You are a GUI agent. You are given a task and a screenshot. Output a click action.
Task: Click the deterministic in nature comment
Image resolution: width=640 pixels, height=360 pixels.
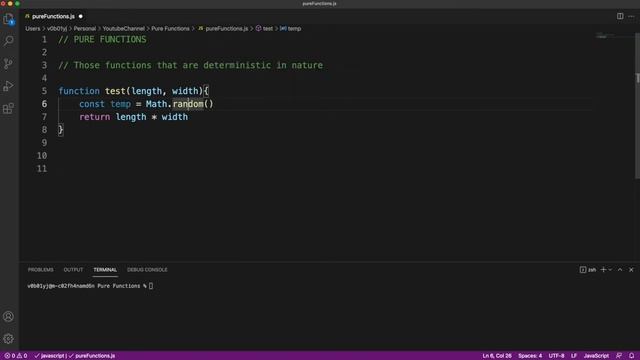263,65
